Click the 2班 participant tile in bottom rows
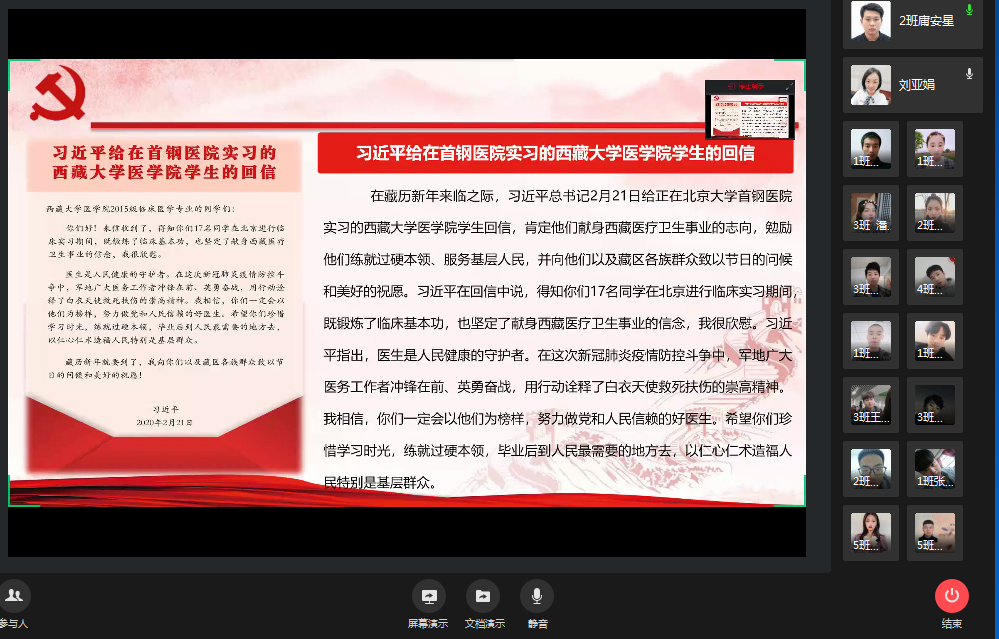The image size is (999, 639). pyautogui.click(x=871, y=469)
